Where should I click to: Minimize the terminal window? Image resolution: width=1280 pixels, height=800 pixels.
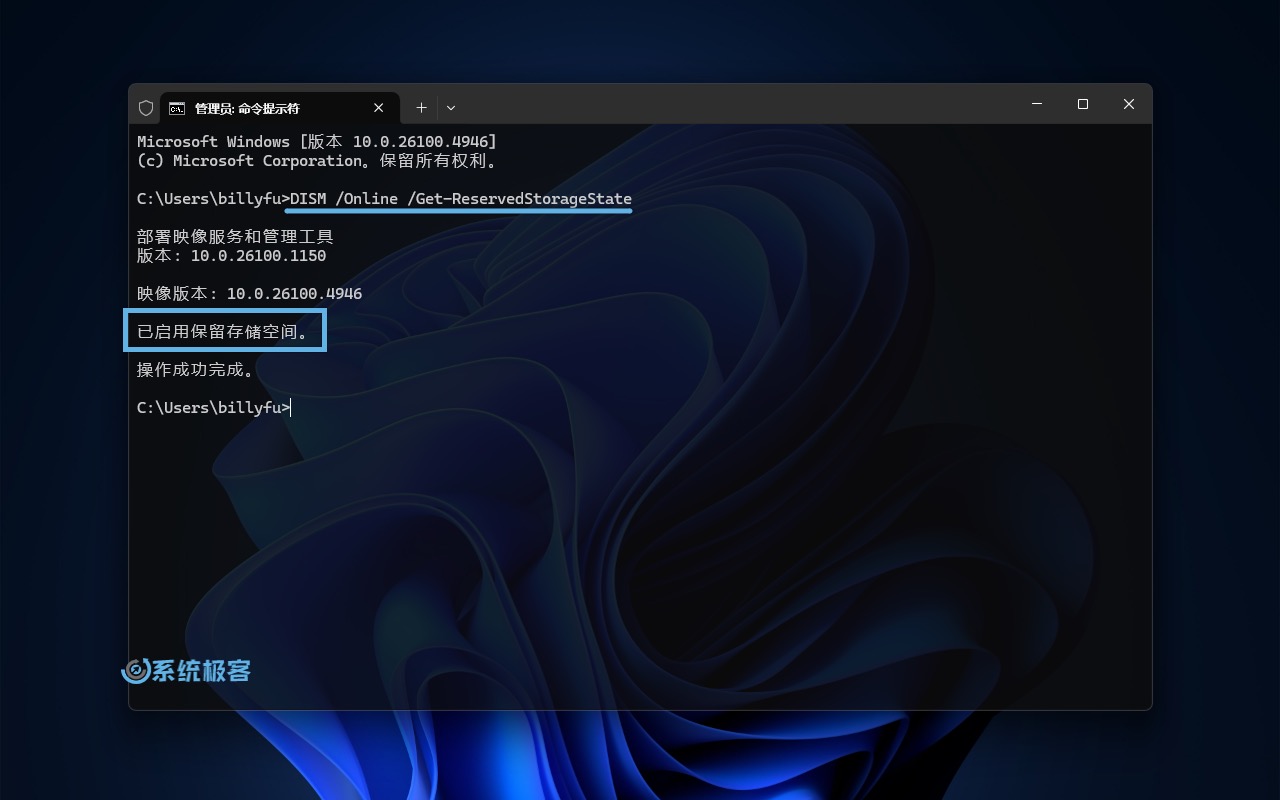click(1037, 104)
